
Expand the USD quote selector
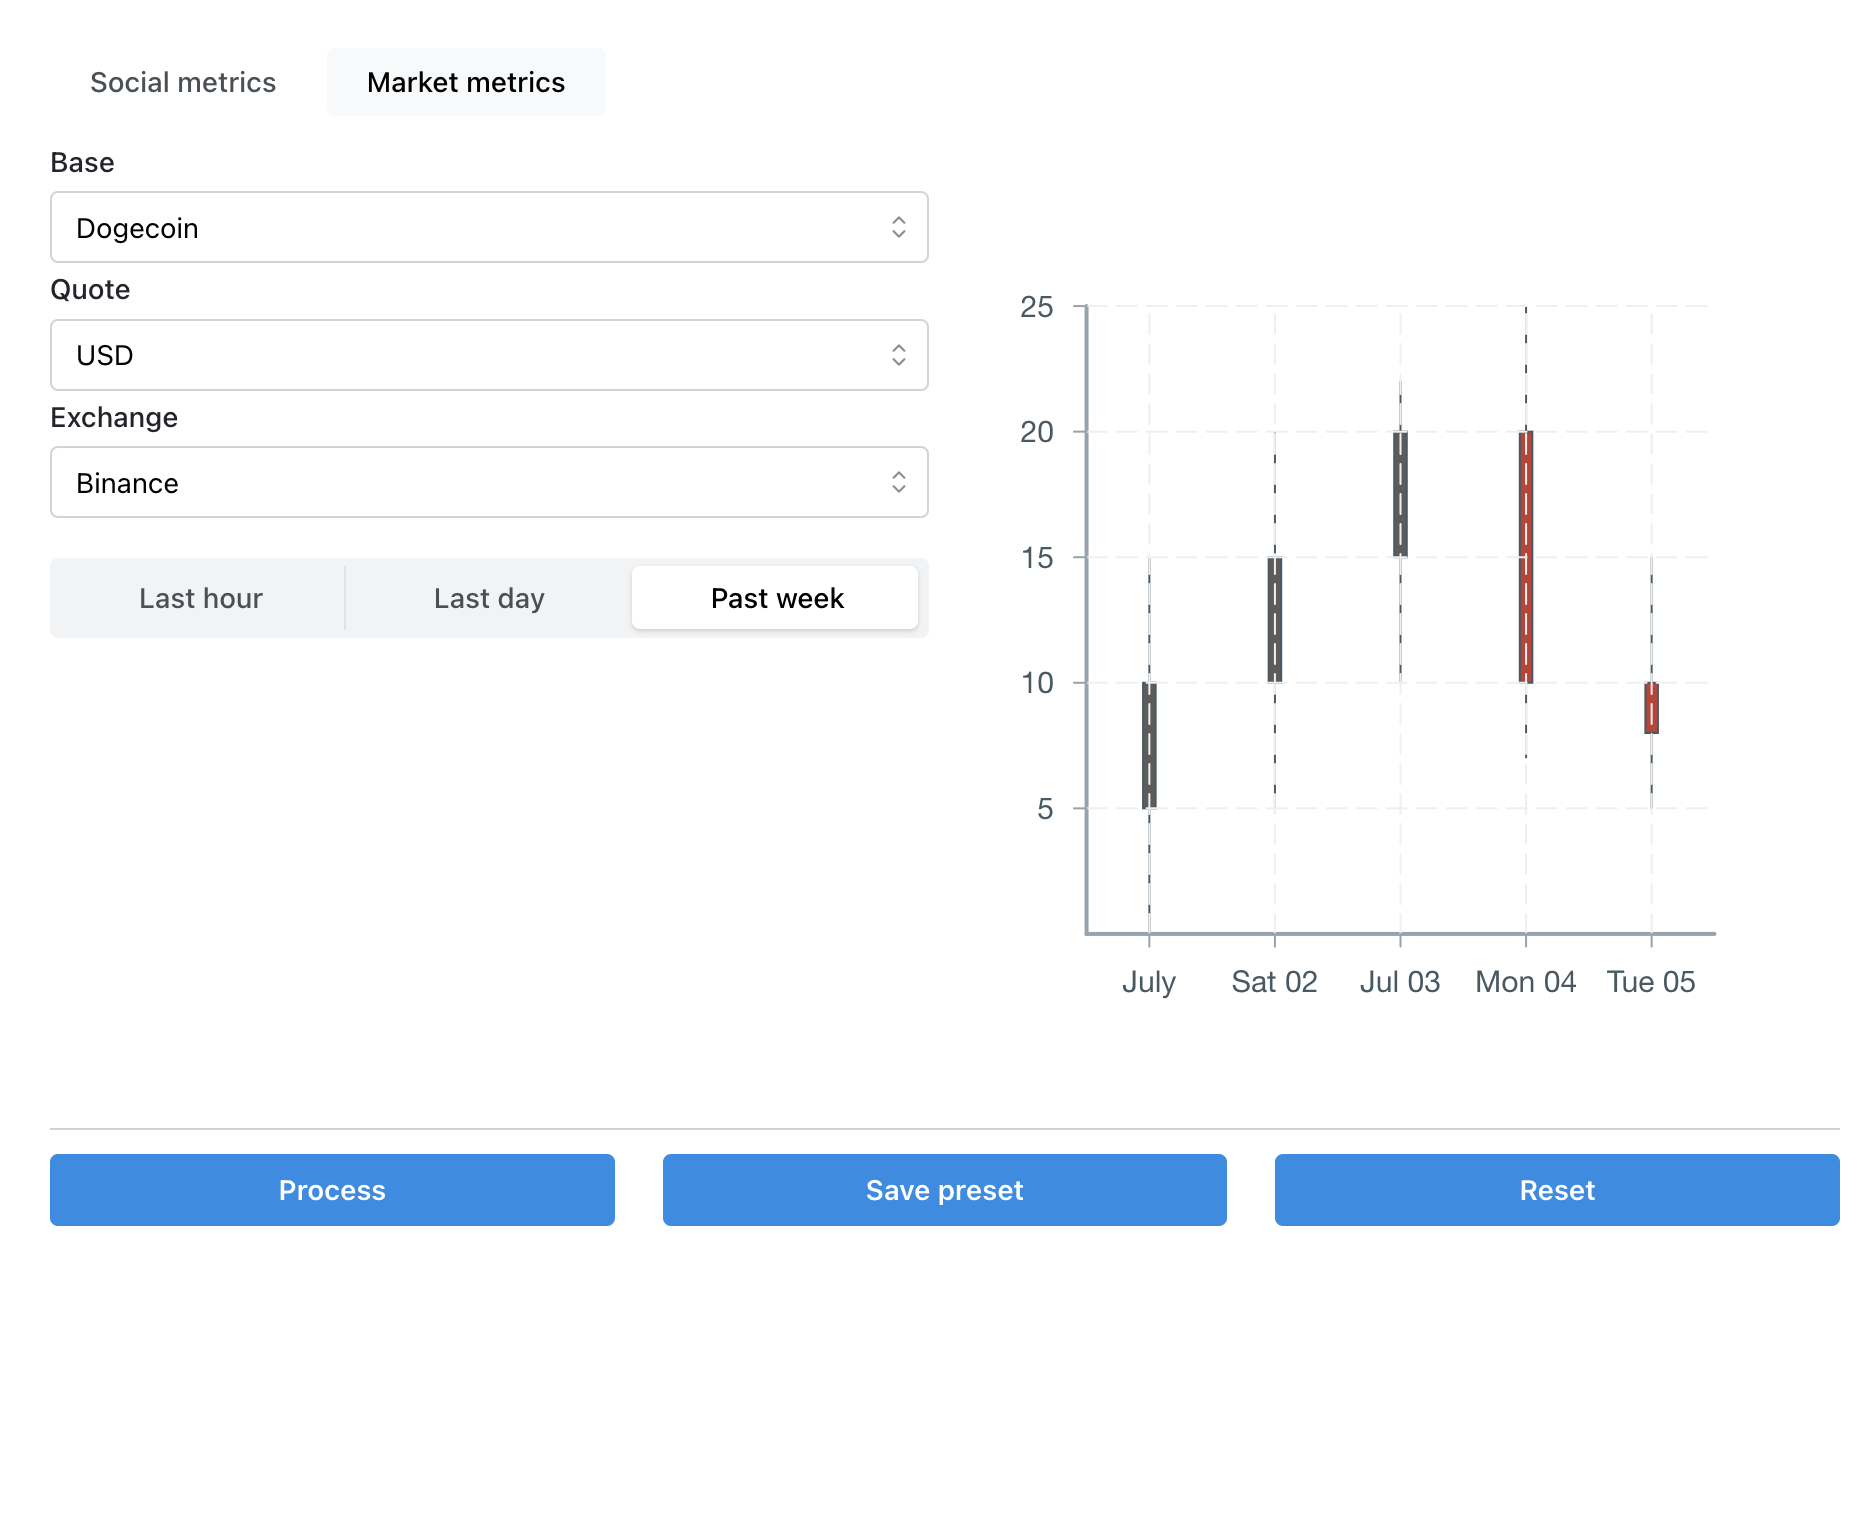point(489,355)
